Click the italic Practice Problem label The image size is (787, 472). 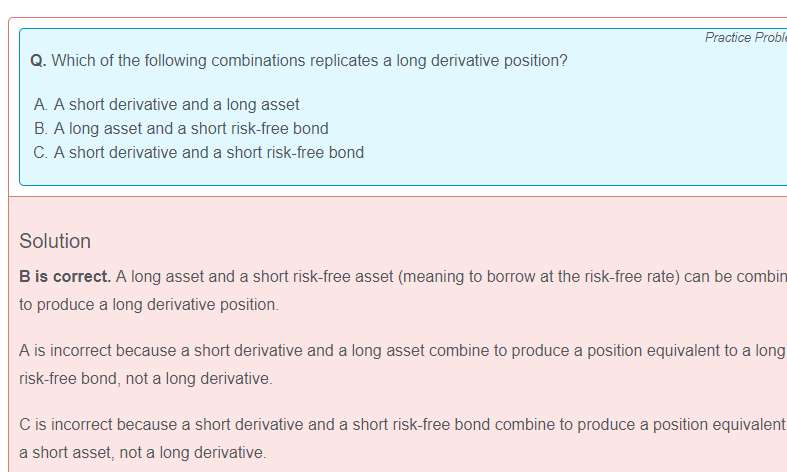(745, 37)
